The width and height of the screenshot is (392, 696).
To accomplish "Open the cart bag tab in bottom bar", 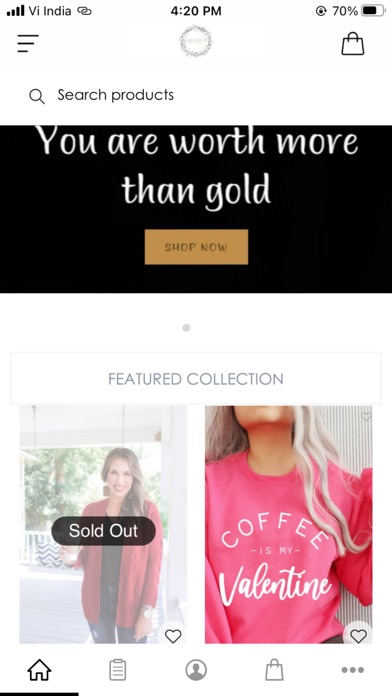I will (274, 669).
